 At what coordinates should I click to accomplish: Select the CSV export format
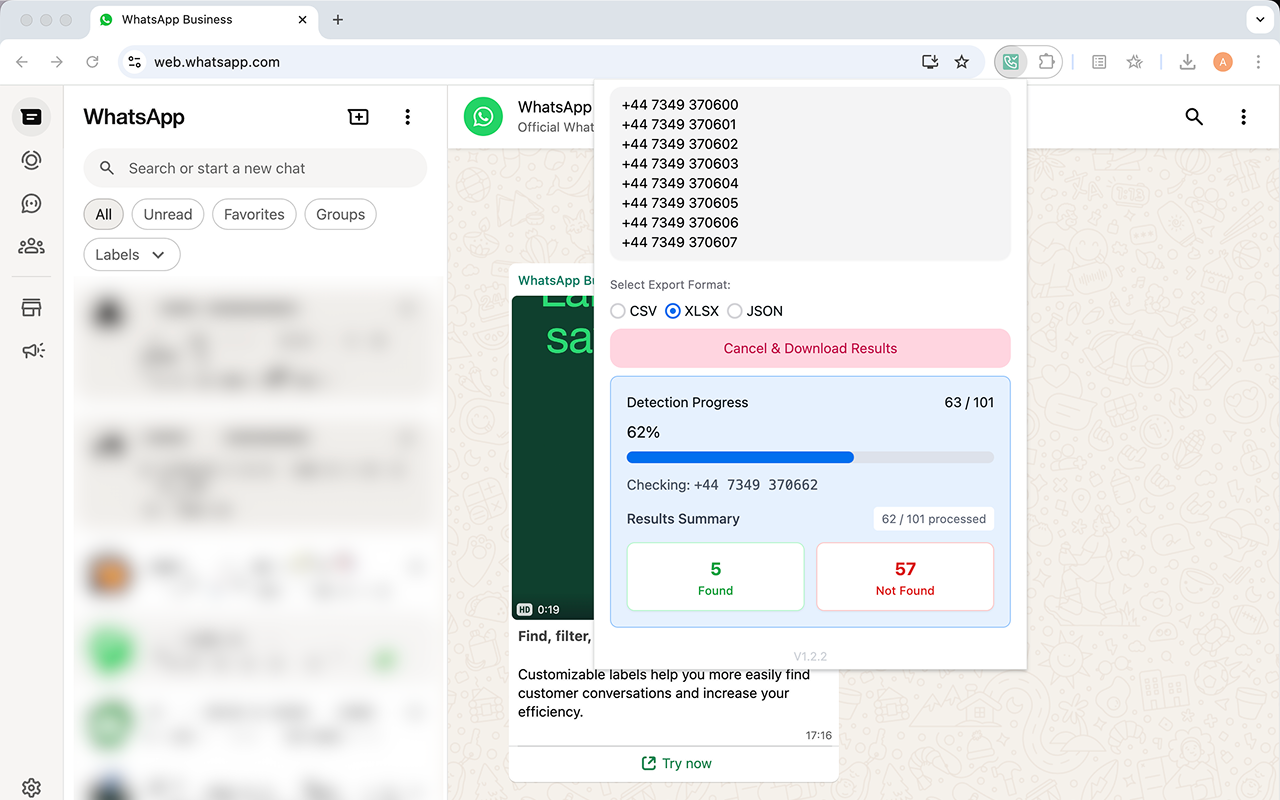618,311
